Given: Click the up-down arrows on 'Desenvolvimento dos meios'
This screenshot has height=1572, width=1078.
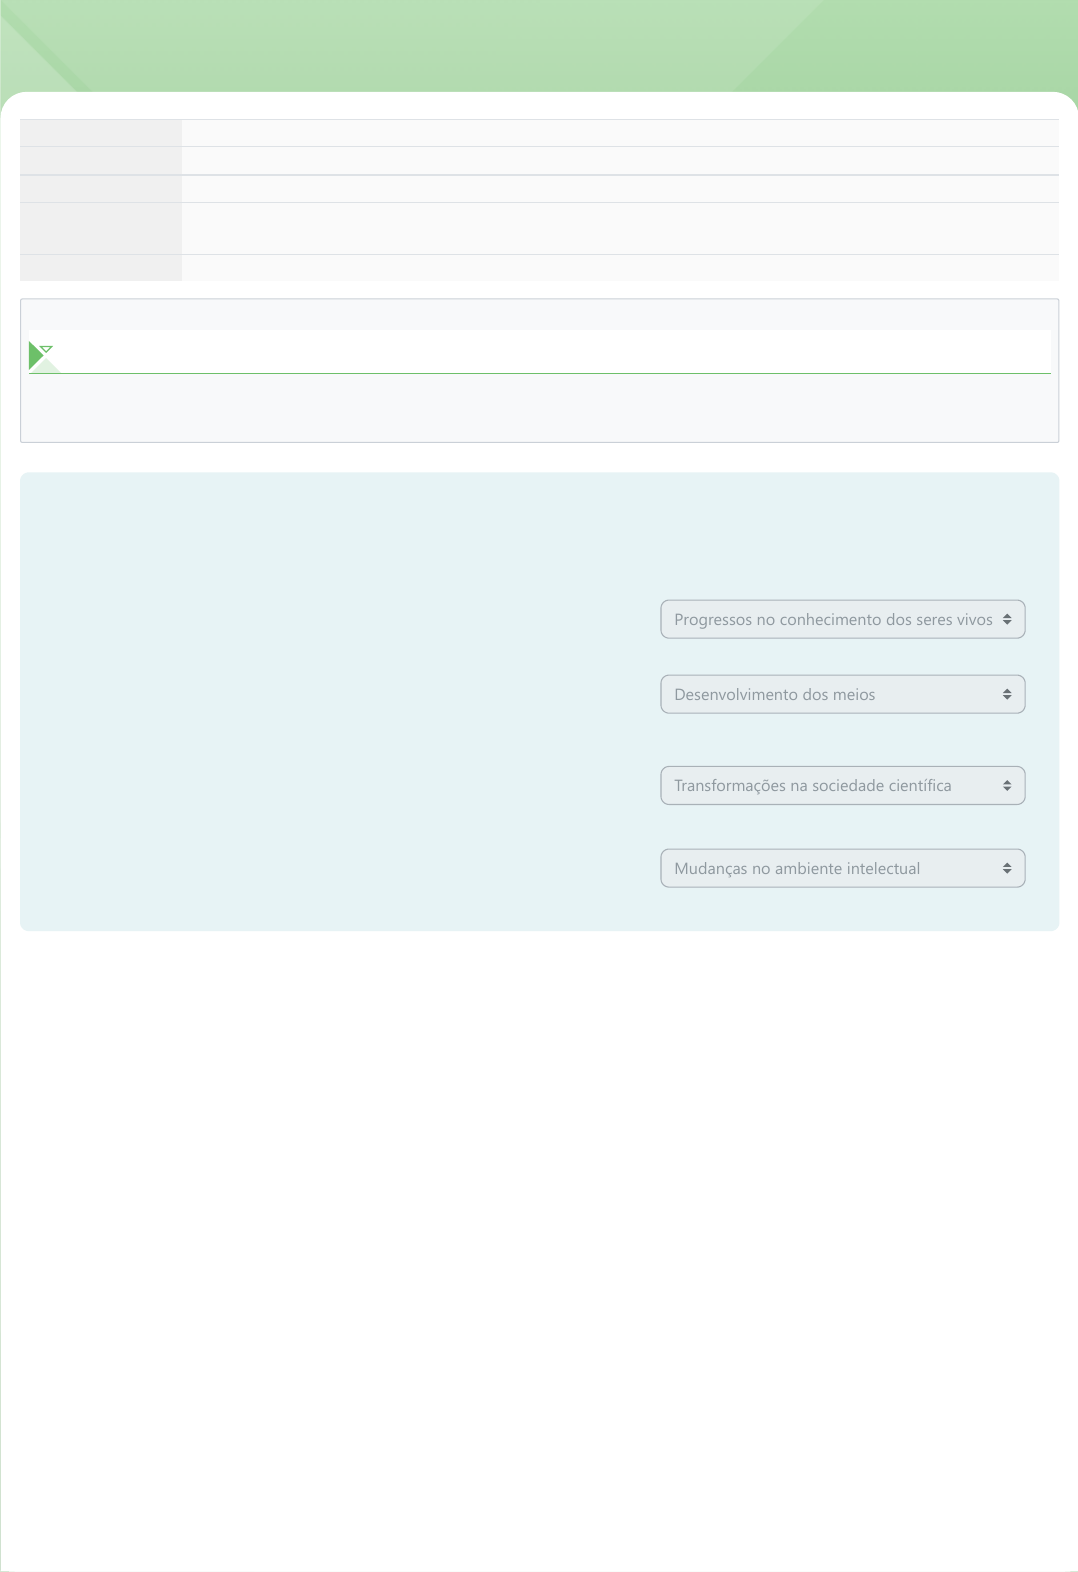Looking at the screenshot, I should click(x=1007, y=694).
